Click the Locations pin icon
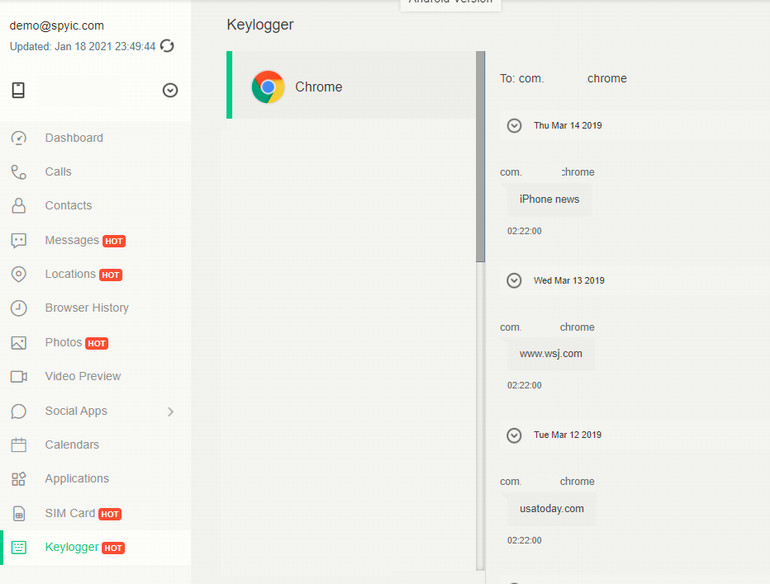The image size is (770, 584). pyautogui.click(x=19, y=274)
